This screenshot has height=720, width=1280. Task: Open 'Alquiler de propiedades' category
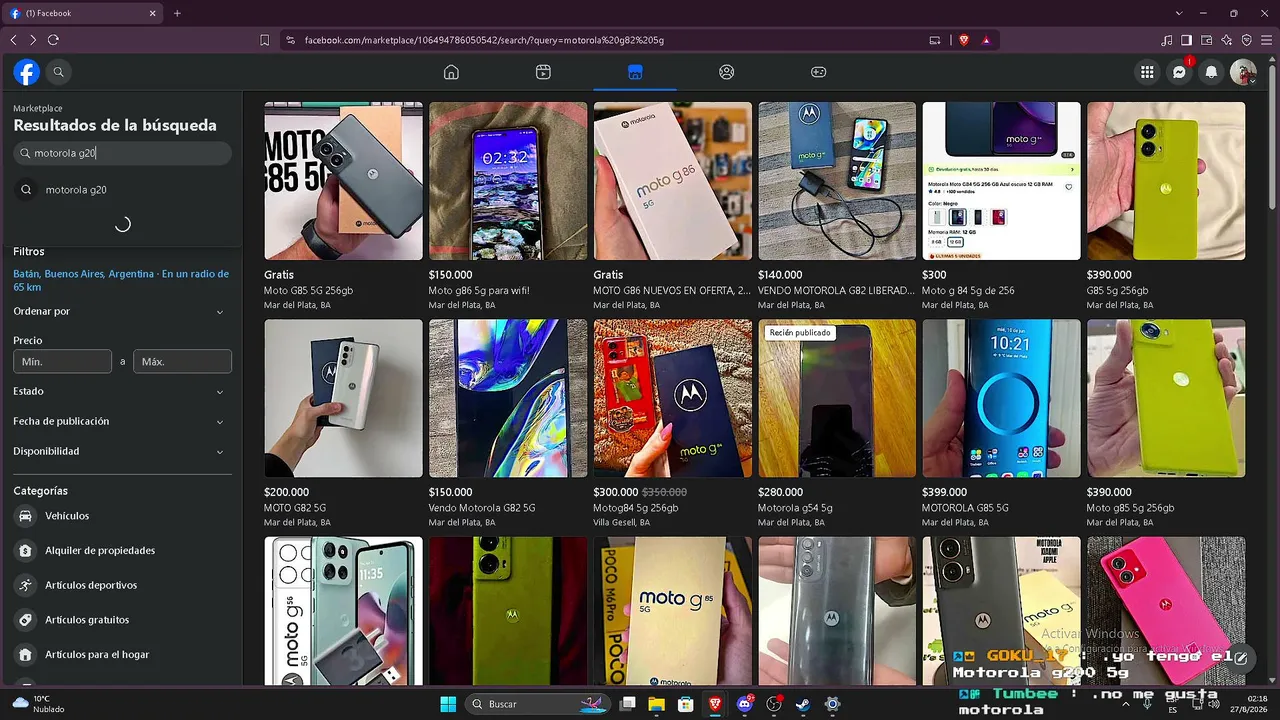[122, 550]
